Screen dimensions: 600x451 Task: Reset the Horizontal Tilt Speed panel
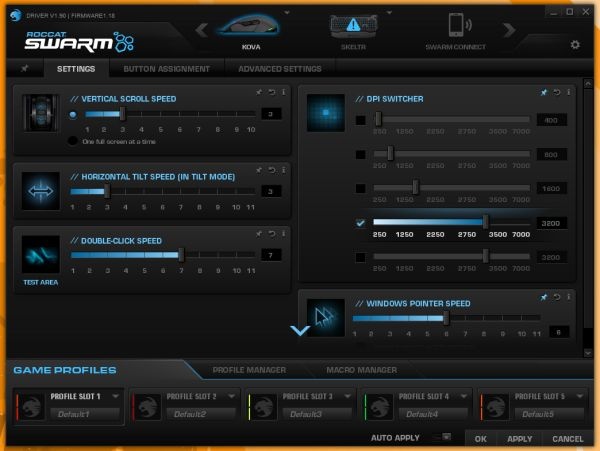pos(272,170)
